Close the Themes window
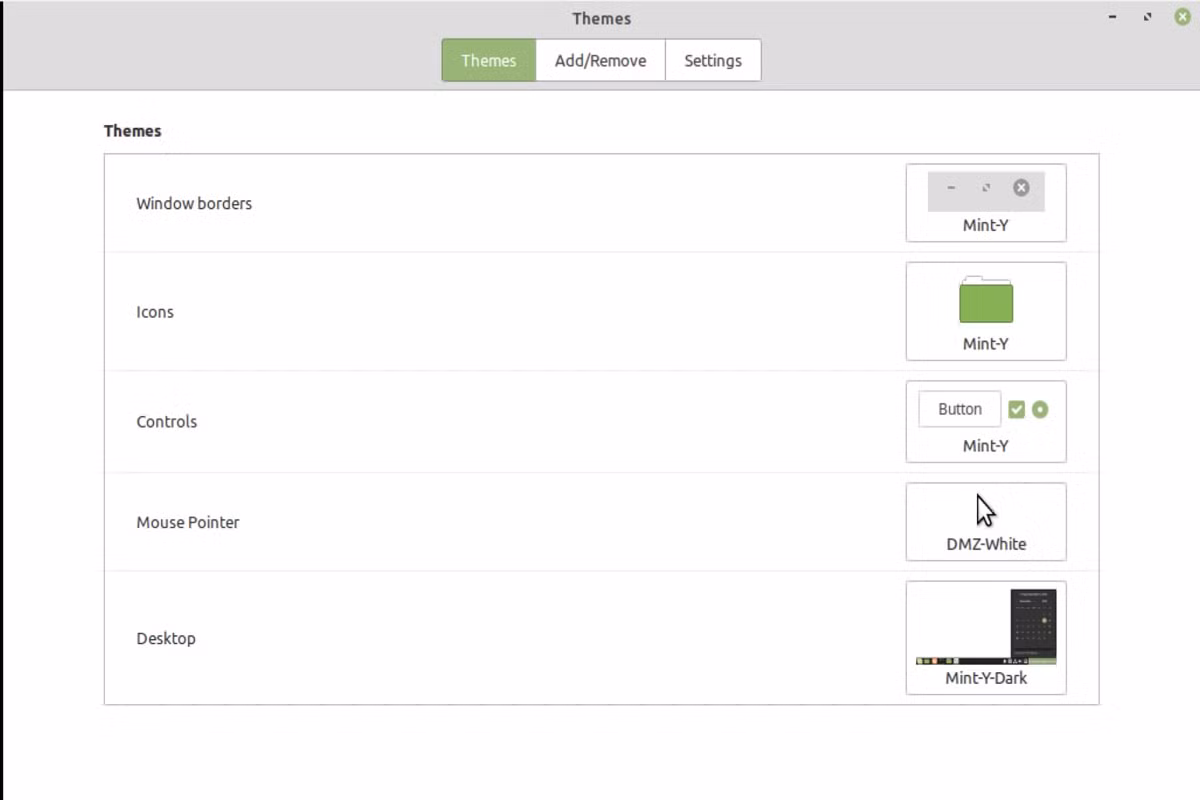This screenshot has width=1200, height=800. coord(1182,17)
